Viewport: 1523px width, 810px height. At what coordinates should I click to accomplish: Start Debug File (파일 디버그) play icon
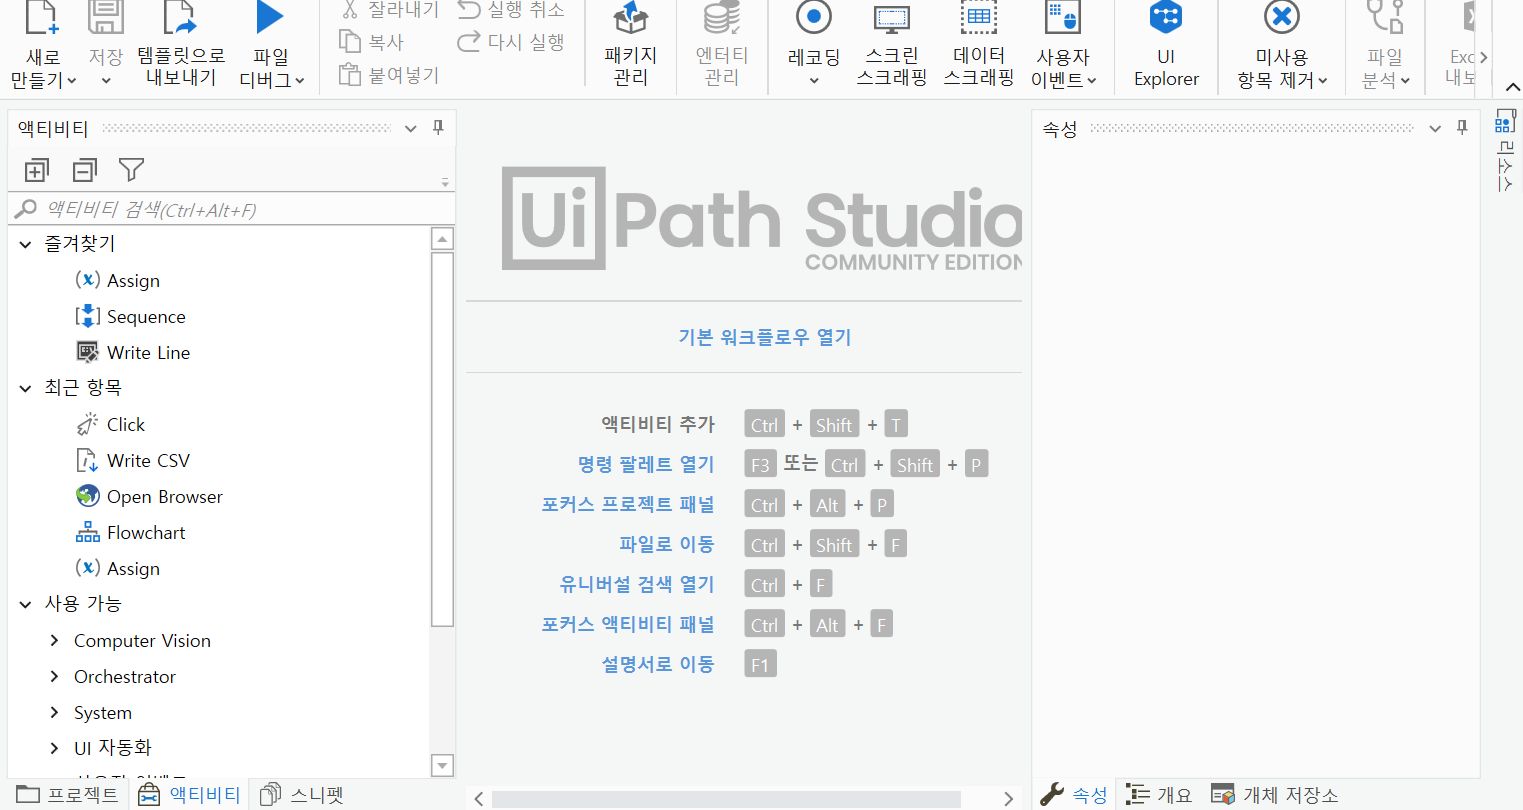[270, 17]
